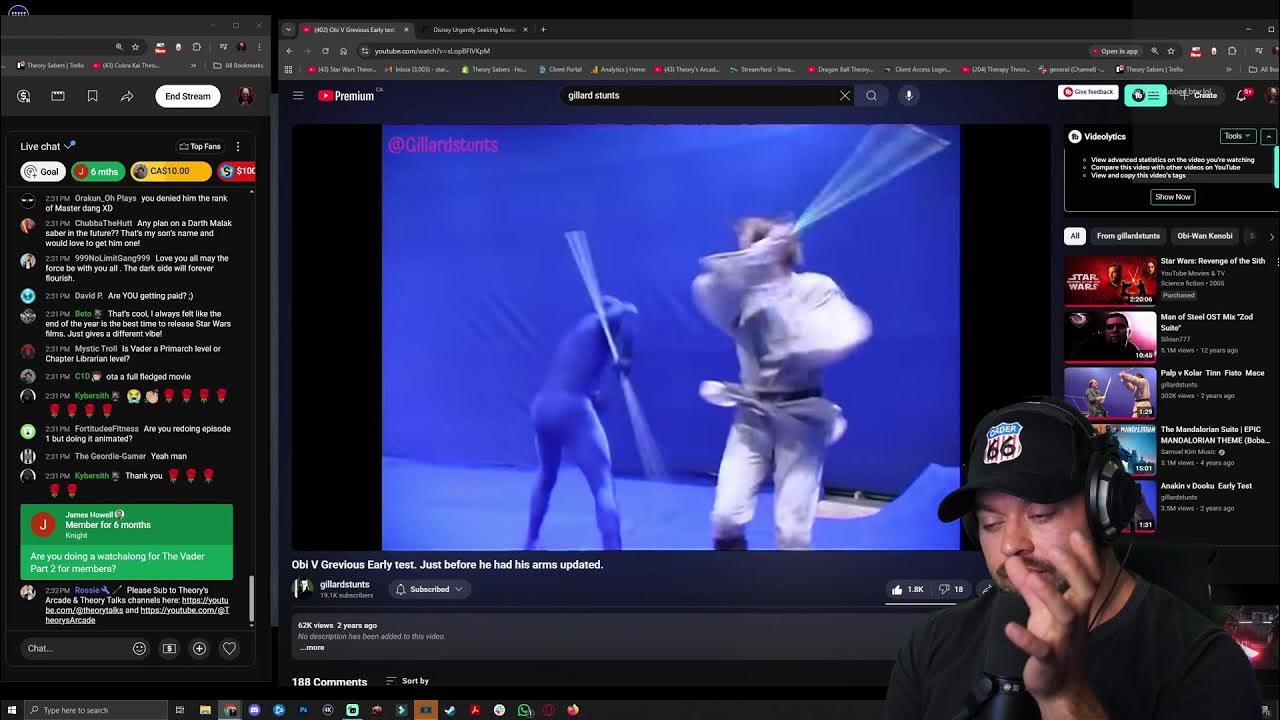Clear the YouTube search text with X
Screen dimensions: 1280x720
[845, 95]
